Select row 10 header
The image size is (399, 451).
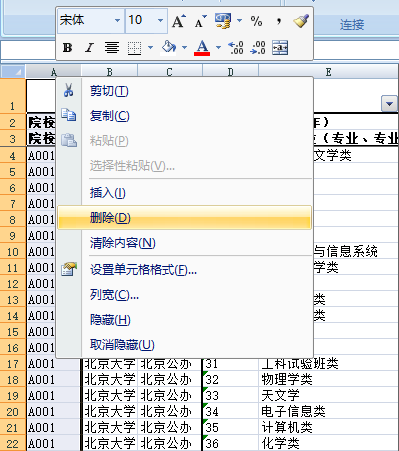click(13, 251)
